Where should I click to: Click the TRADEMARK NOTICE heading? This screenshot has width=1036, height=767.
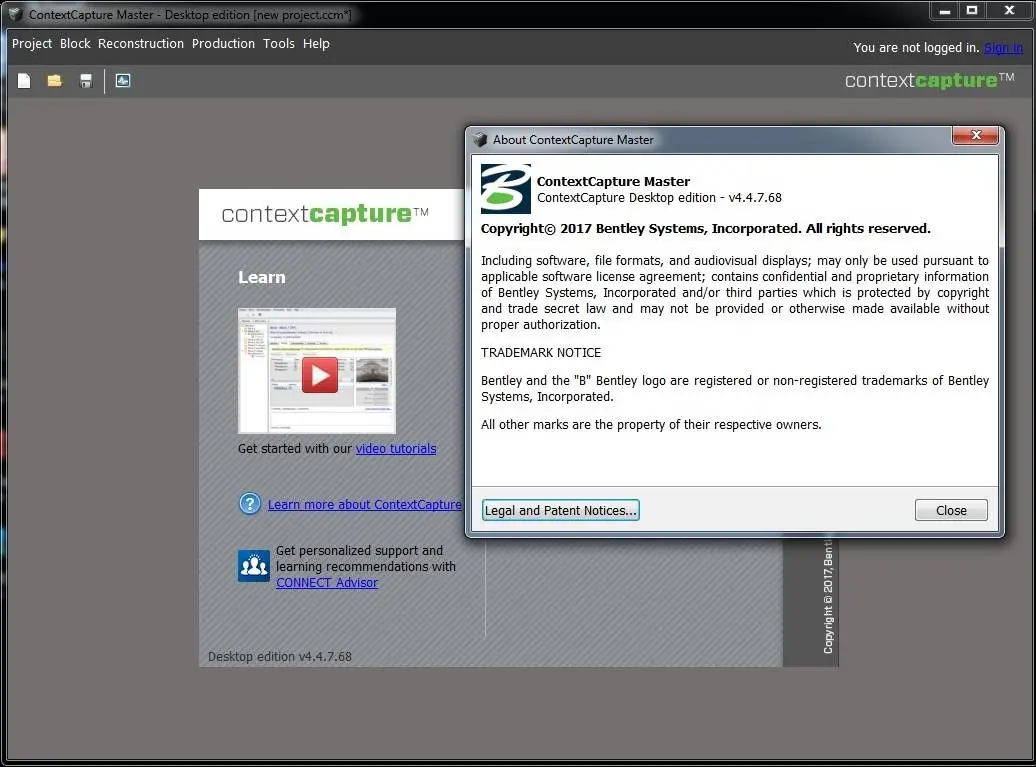tap(541, 353)
